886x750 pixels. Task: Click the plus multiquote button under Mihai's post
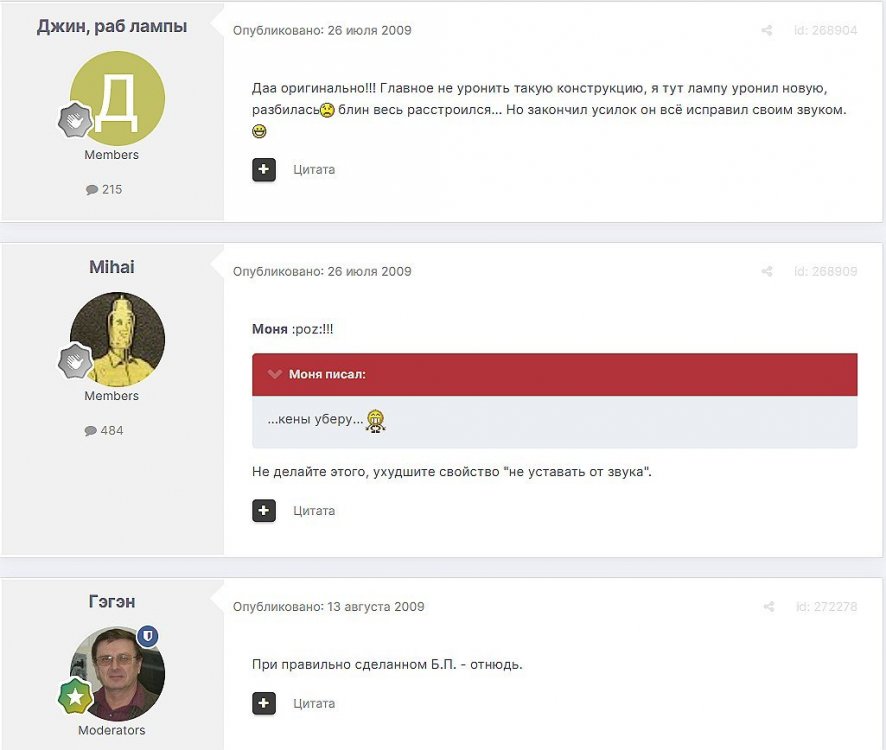[264, 511]
